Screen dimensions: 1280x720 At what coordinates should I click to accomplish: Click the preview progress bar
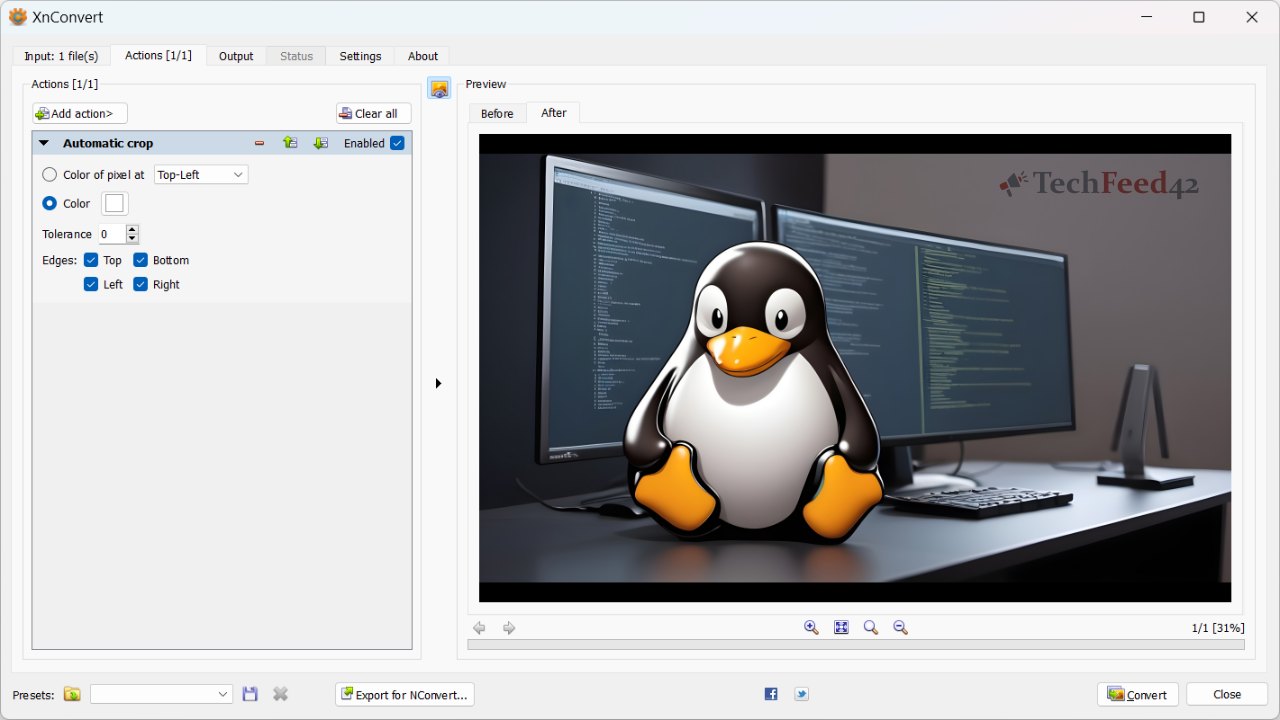point(856,645)
